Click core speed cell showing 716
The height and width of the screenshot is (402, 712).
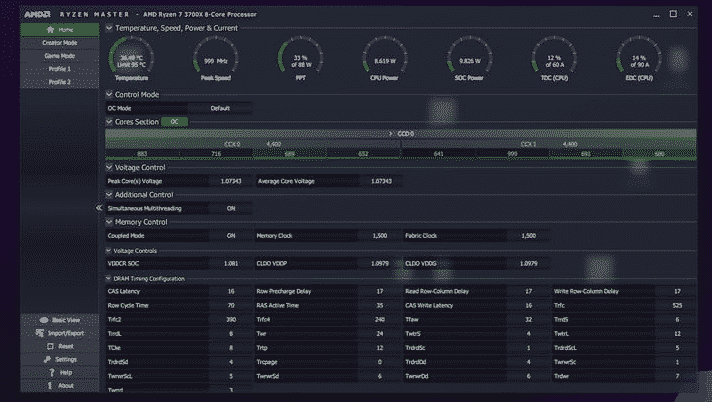tap(216, 154)
